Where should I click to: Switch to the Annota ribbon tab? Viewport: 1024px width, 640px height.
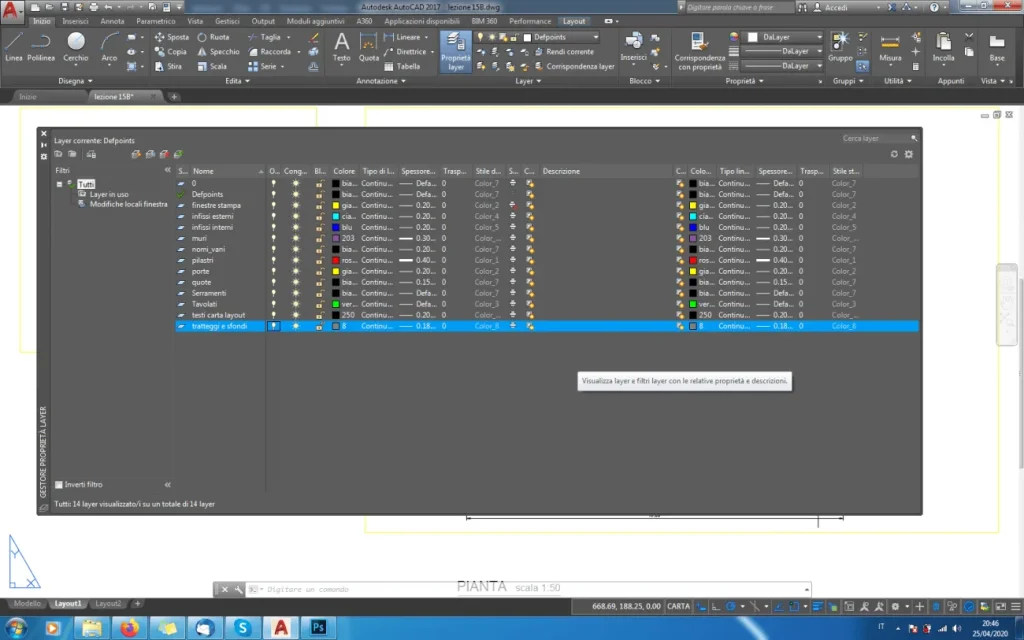[112, 21]
